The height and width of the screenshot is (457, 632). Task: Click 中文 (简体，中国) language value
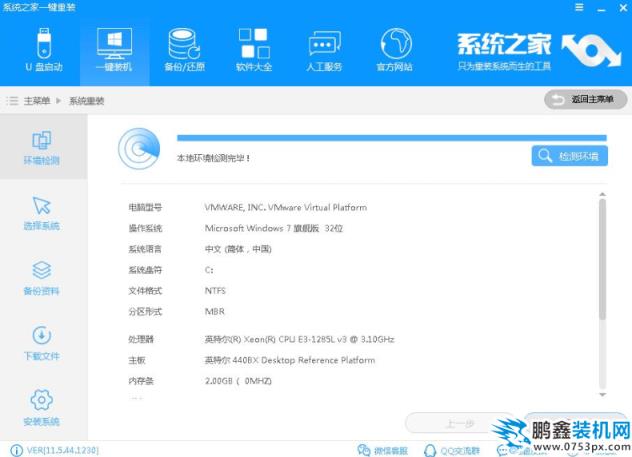(x=238, y=249)
